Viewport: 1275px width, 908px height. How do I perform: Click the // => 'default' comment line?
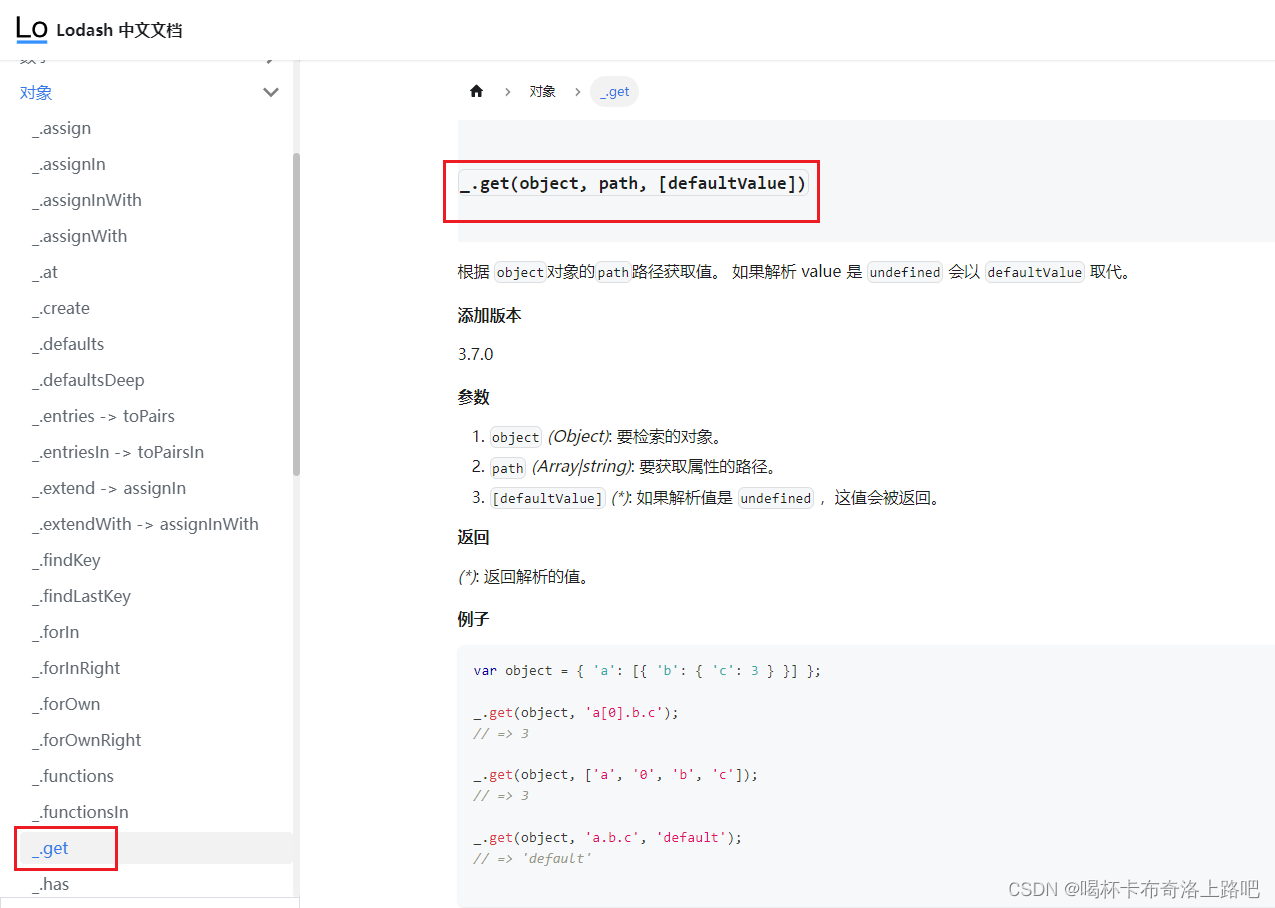pos(532,858)
